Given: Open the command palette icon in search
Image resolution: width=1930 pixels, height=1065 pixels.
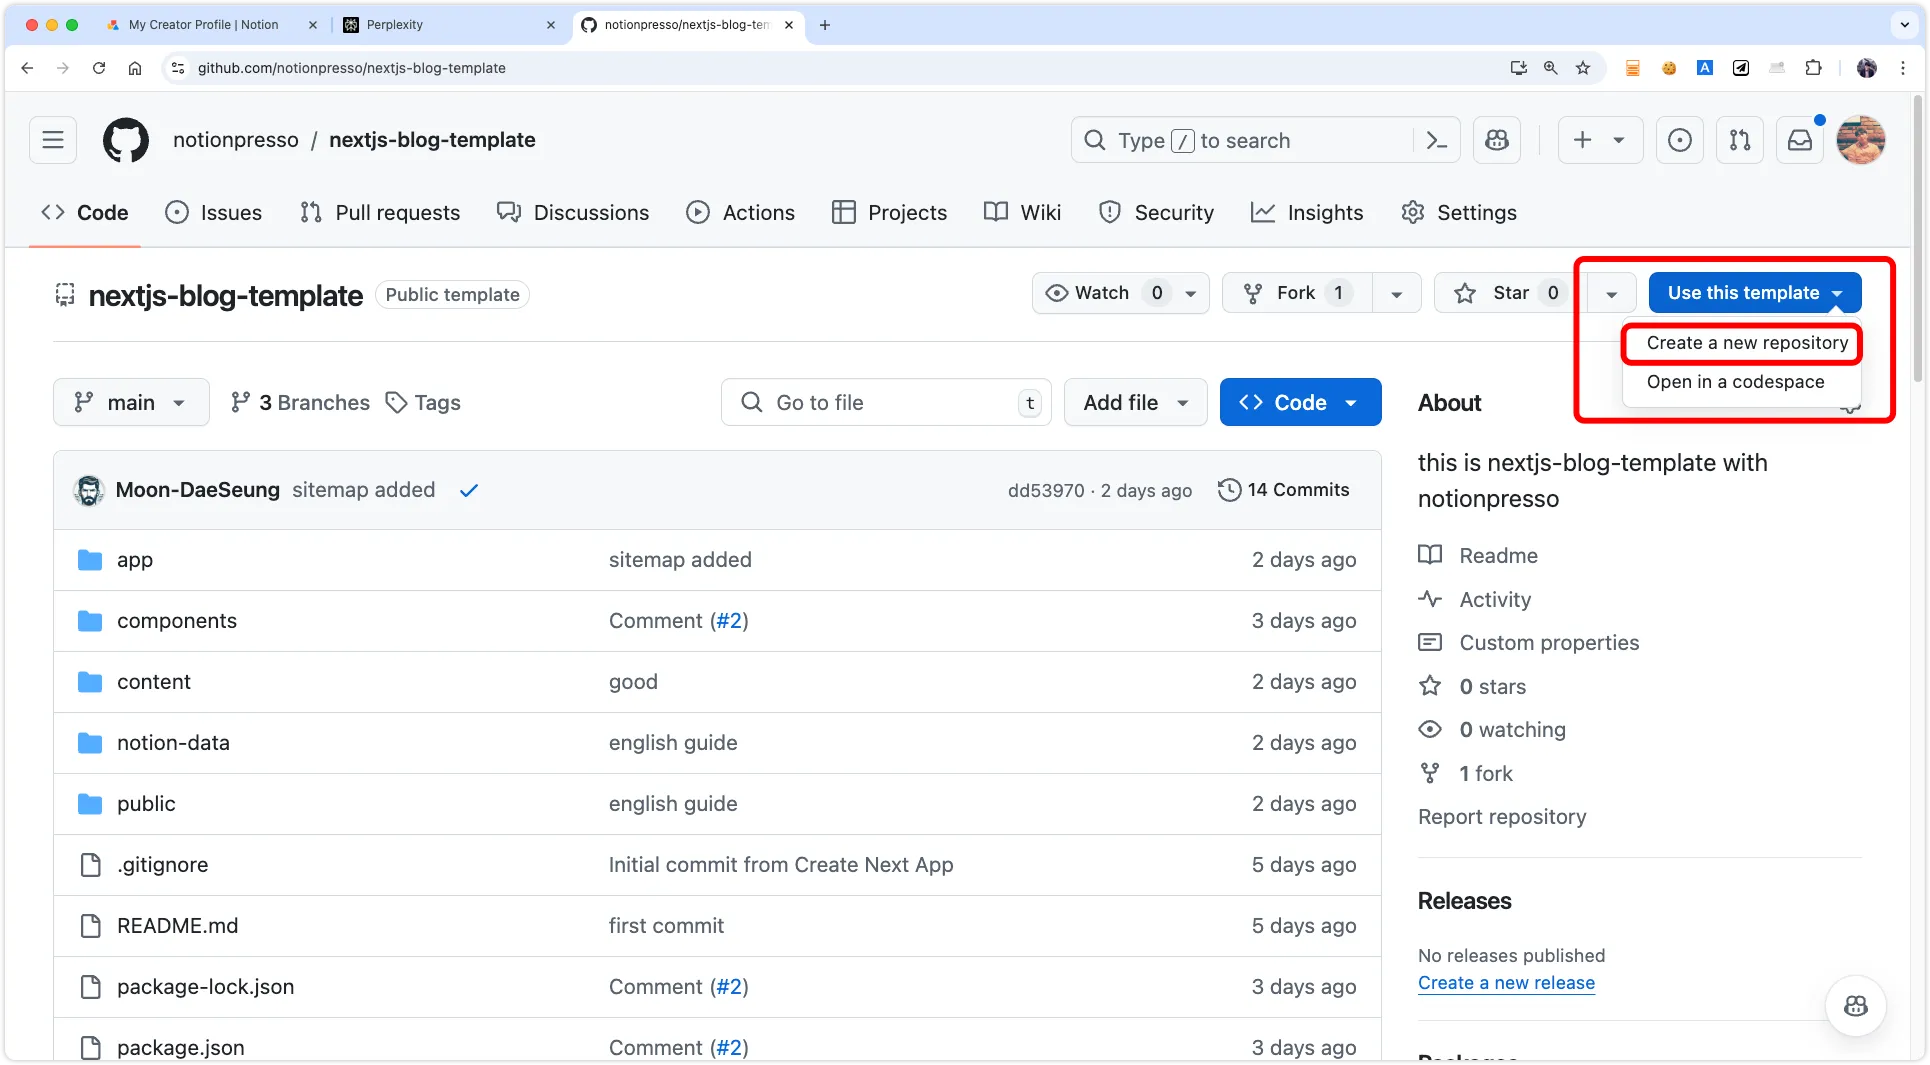Looking at the screenshot, I should tap(1436, 141).
